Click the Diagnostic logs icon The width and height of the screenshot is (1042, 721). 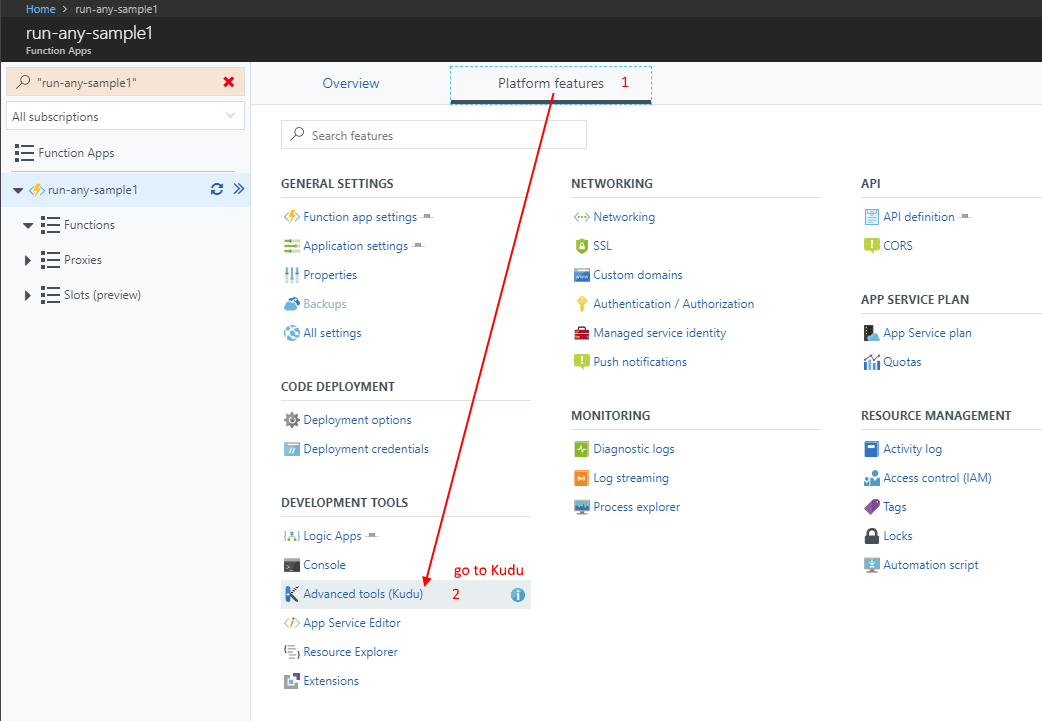coord(581,449)
